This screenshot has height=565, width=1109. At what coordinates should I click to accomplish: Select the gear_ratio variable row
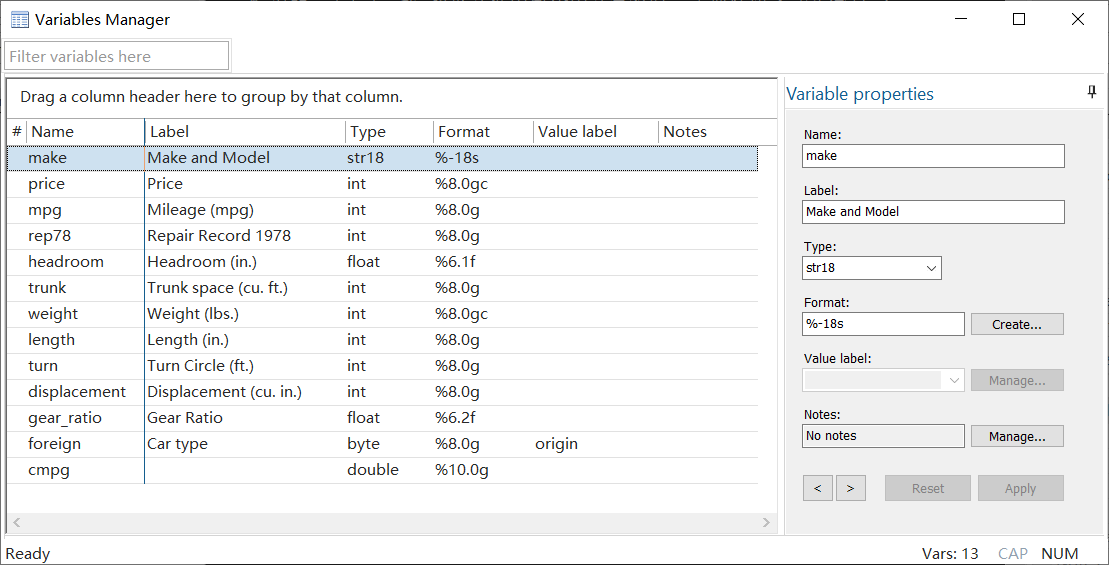[65, 418]
